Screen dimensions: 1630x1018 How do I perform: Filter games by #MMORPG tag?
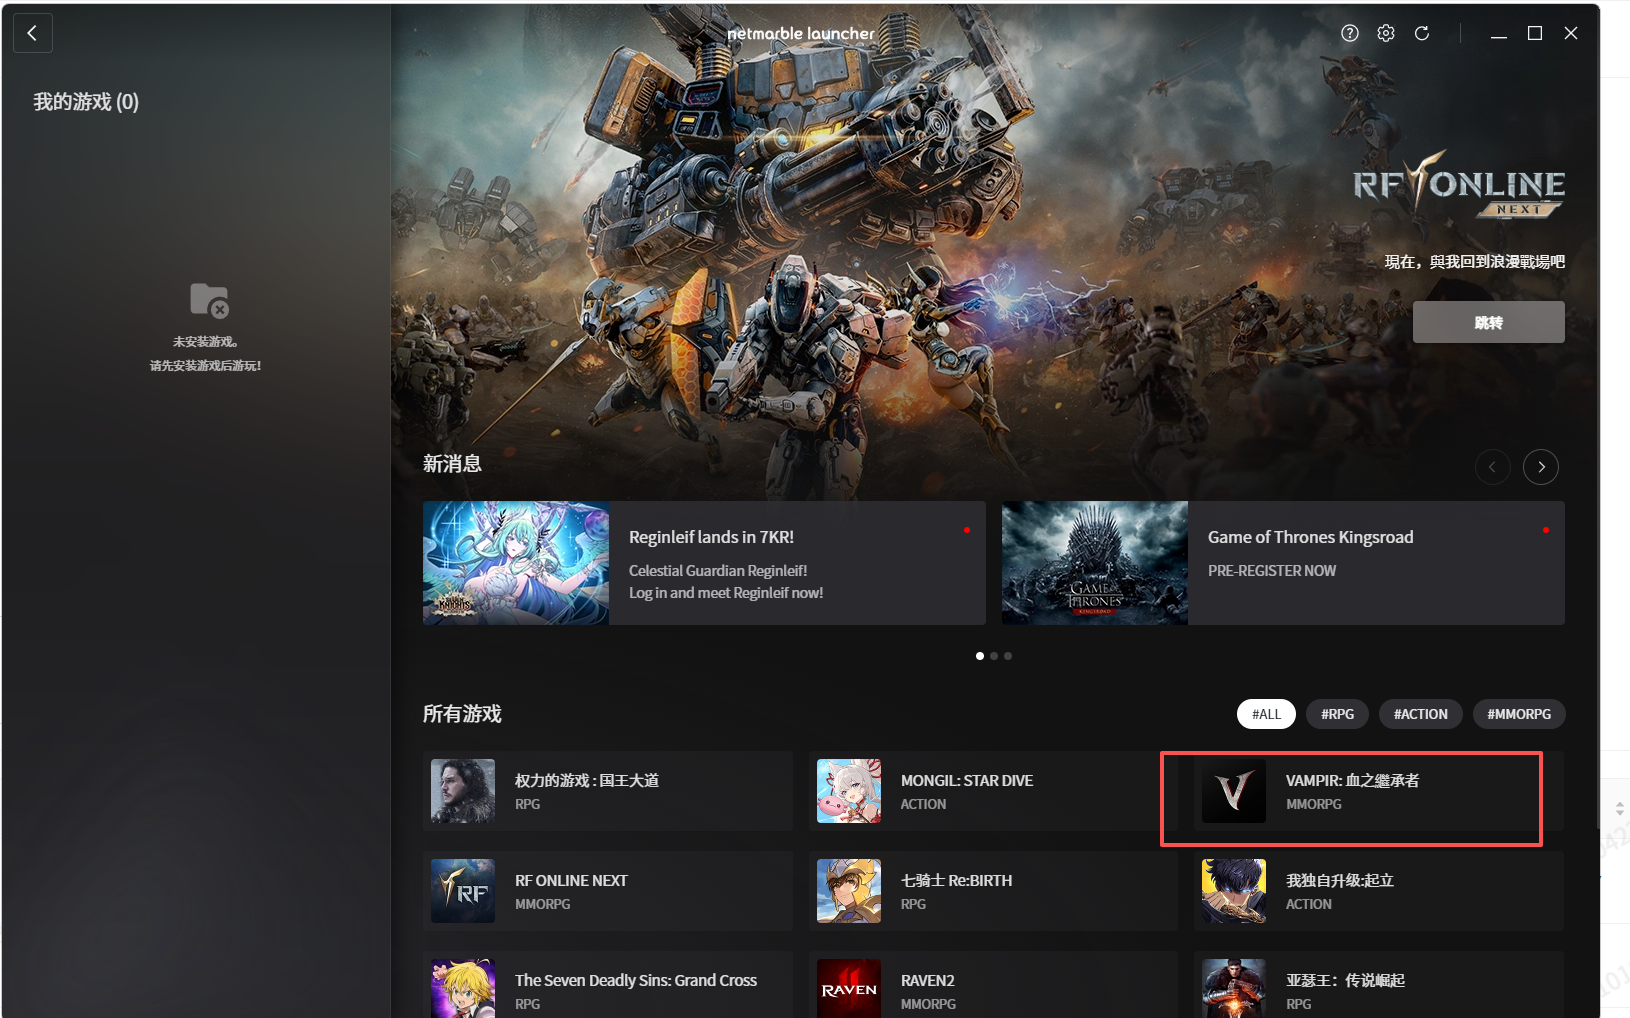click(x=1518, y=714)
